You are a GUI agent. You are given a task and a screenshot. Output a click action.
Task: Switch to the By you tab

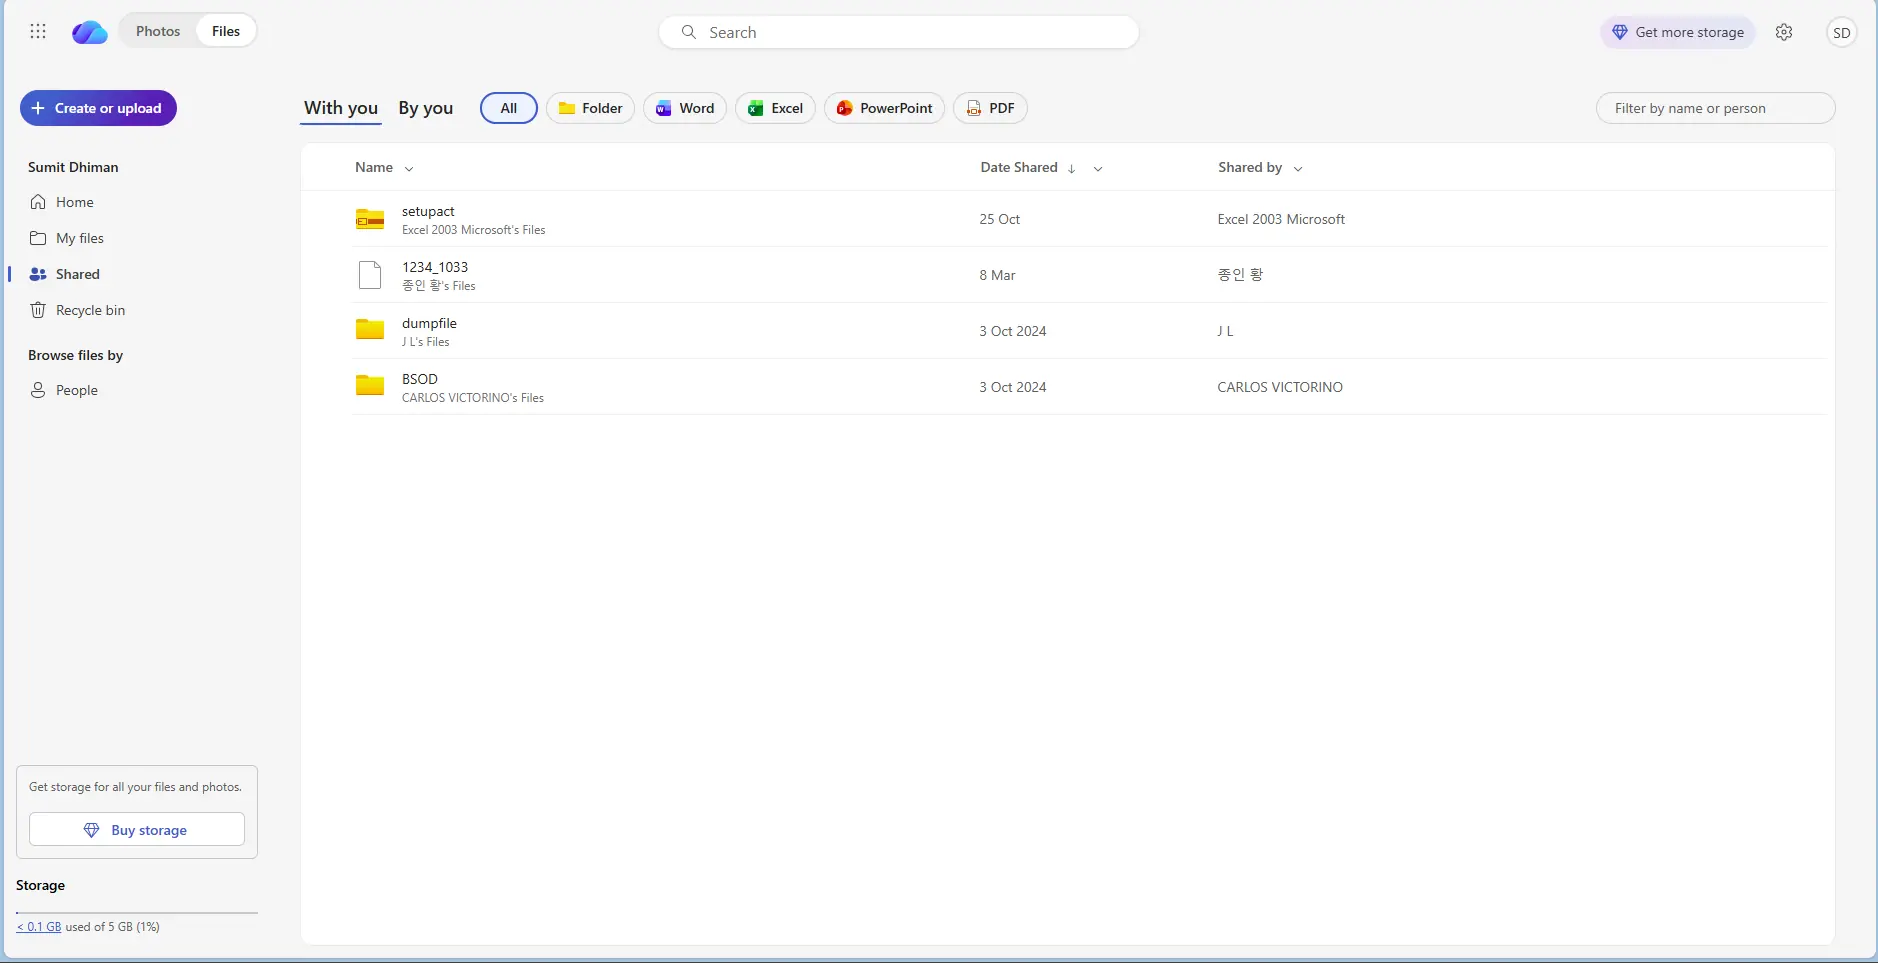426,108
